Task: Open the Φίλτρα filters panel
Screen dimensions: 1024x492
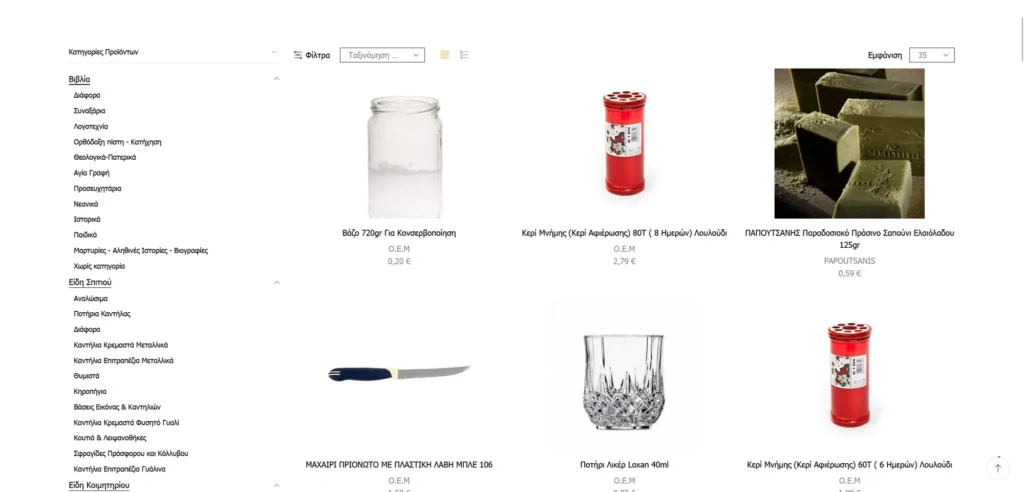Action: click(312, 56)
